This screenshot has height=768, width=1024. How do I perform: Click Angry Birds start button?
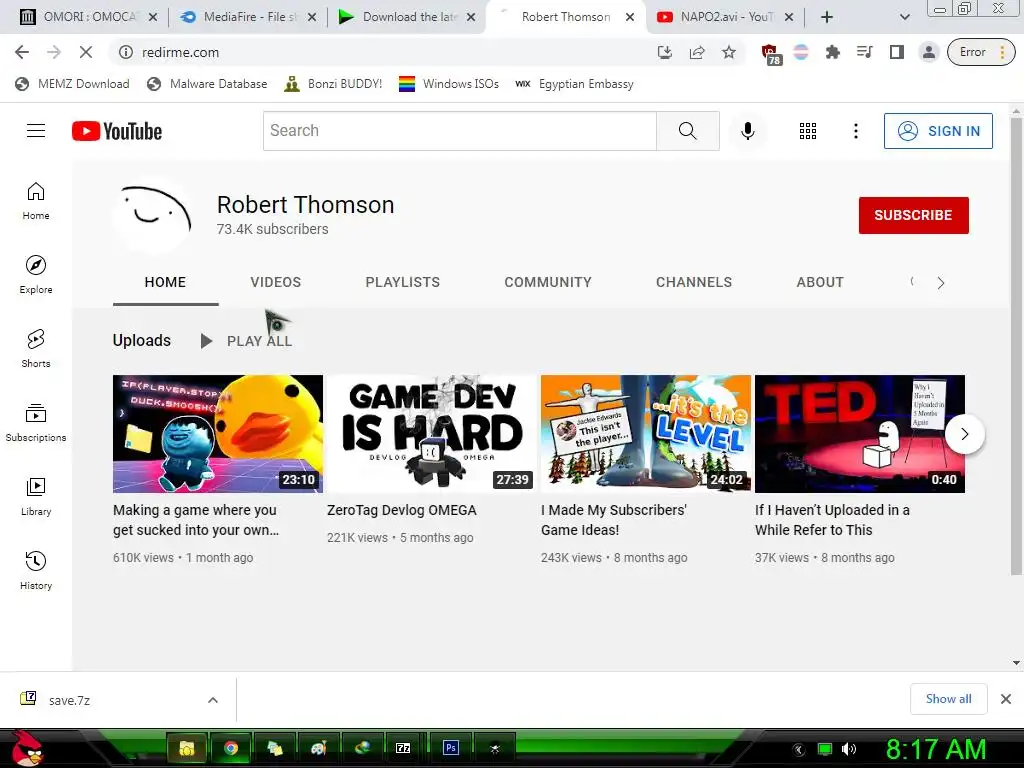26,748
